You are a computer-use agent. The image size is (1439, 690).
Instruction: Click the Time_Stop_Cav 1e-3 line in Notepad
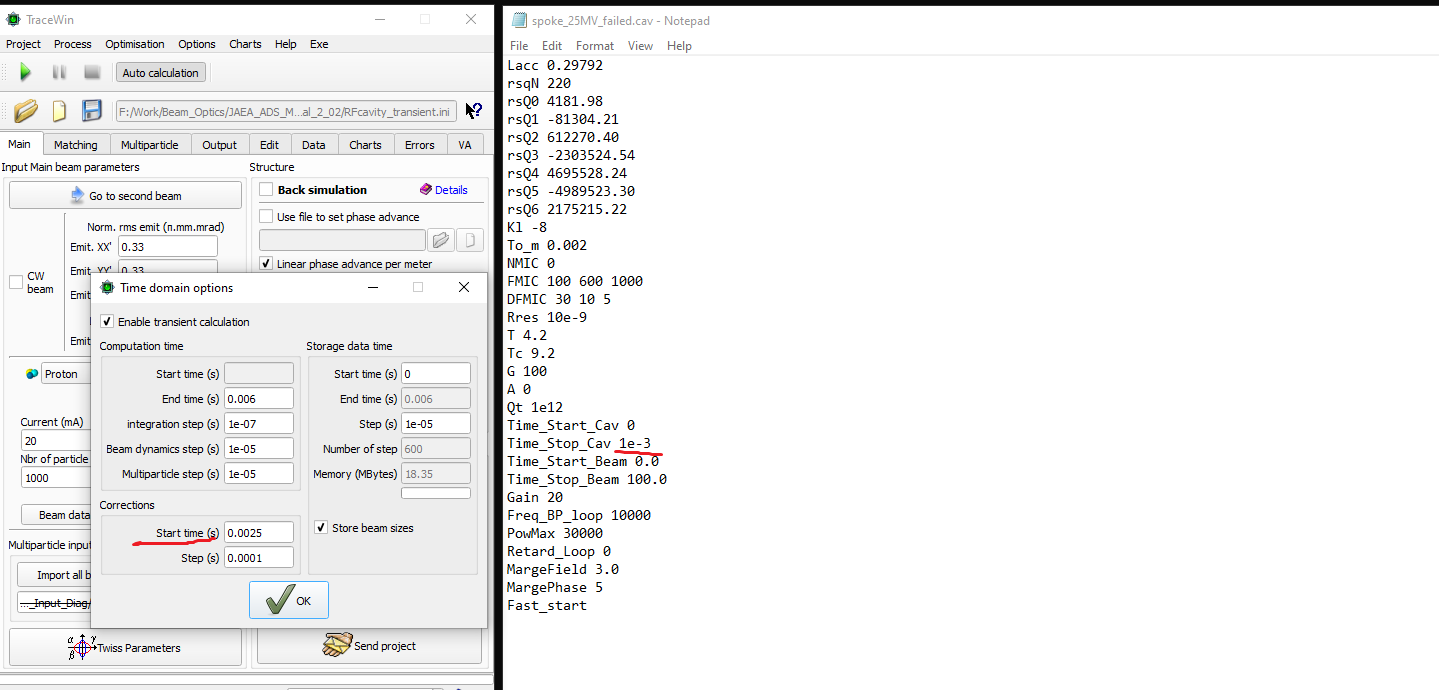point(579,443)
